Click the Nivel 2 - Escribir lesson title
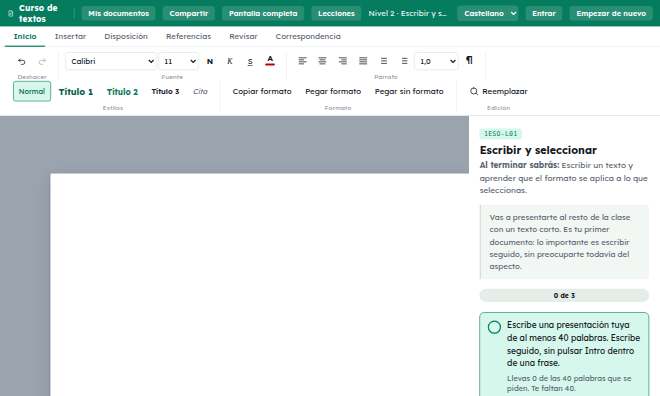The width and height of the screenshot is (660, 396). pyautogui.click(x=407, y=13)
